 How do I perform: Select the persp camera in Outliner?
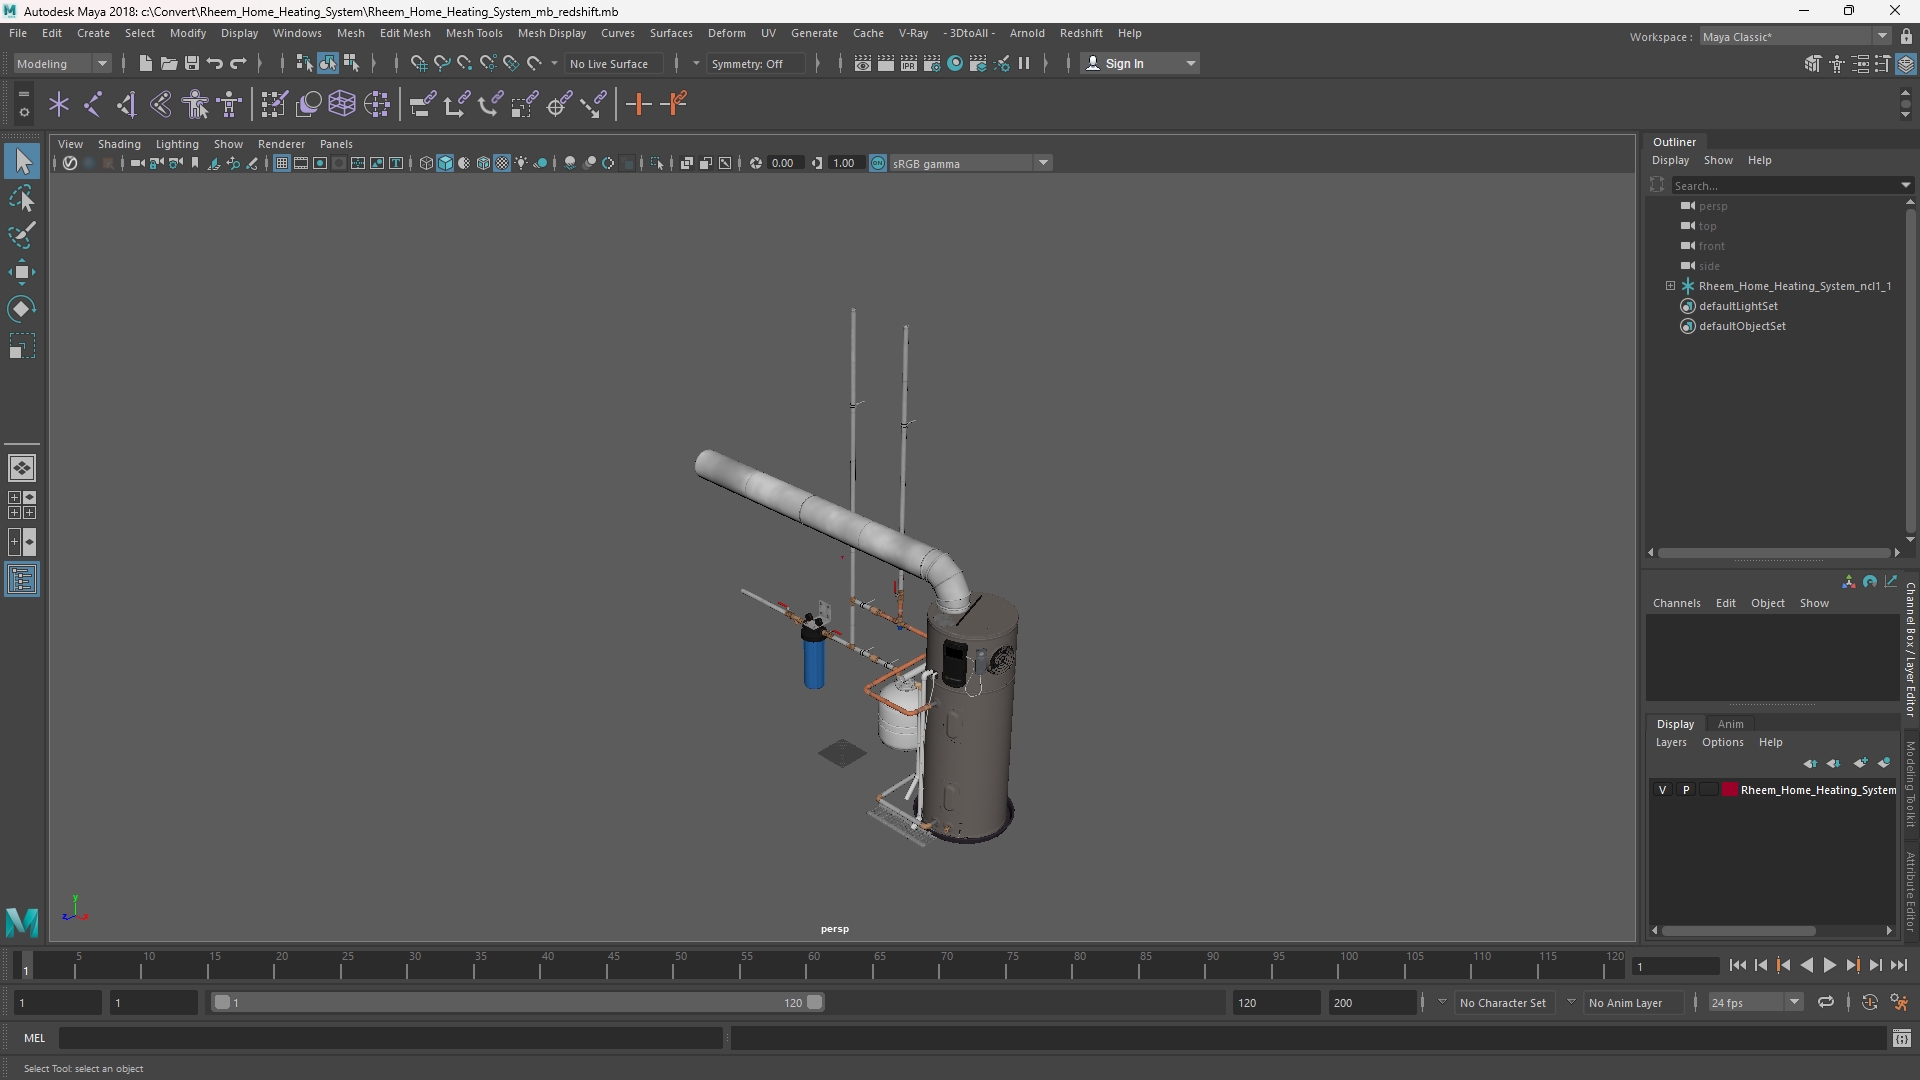pyautogui.click(x=1713, y=206)
